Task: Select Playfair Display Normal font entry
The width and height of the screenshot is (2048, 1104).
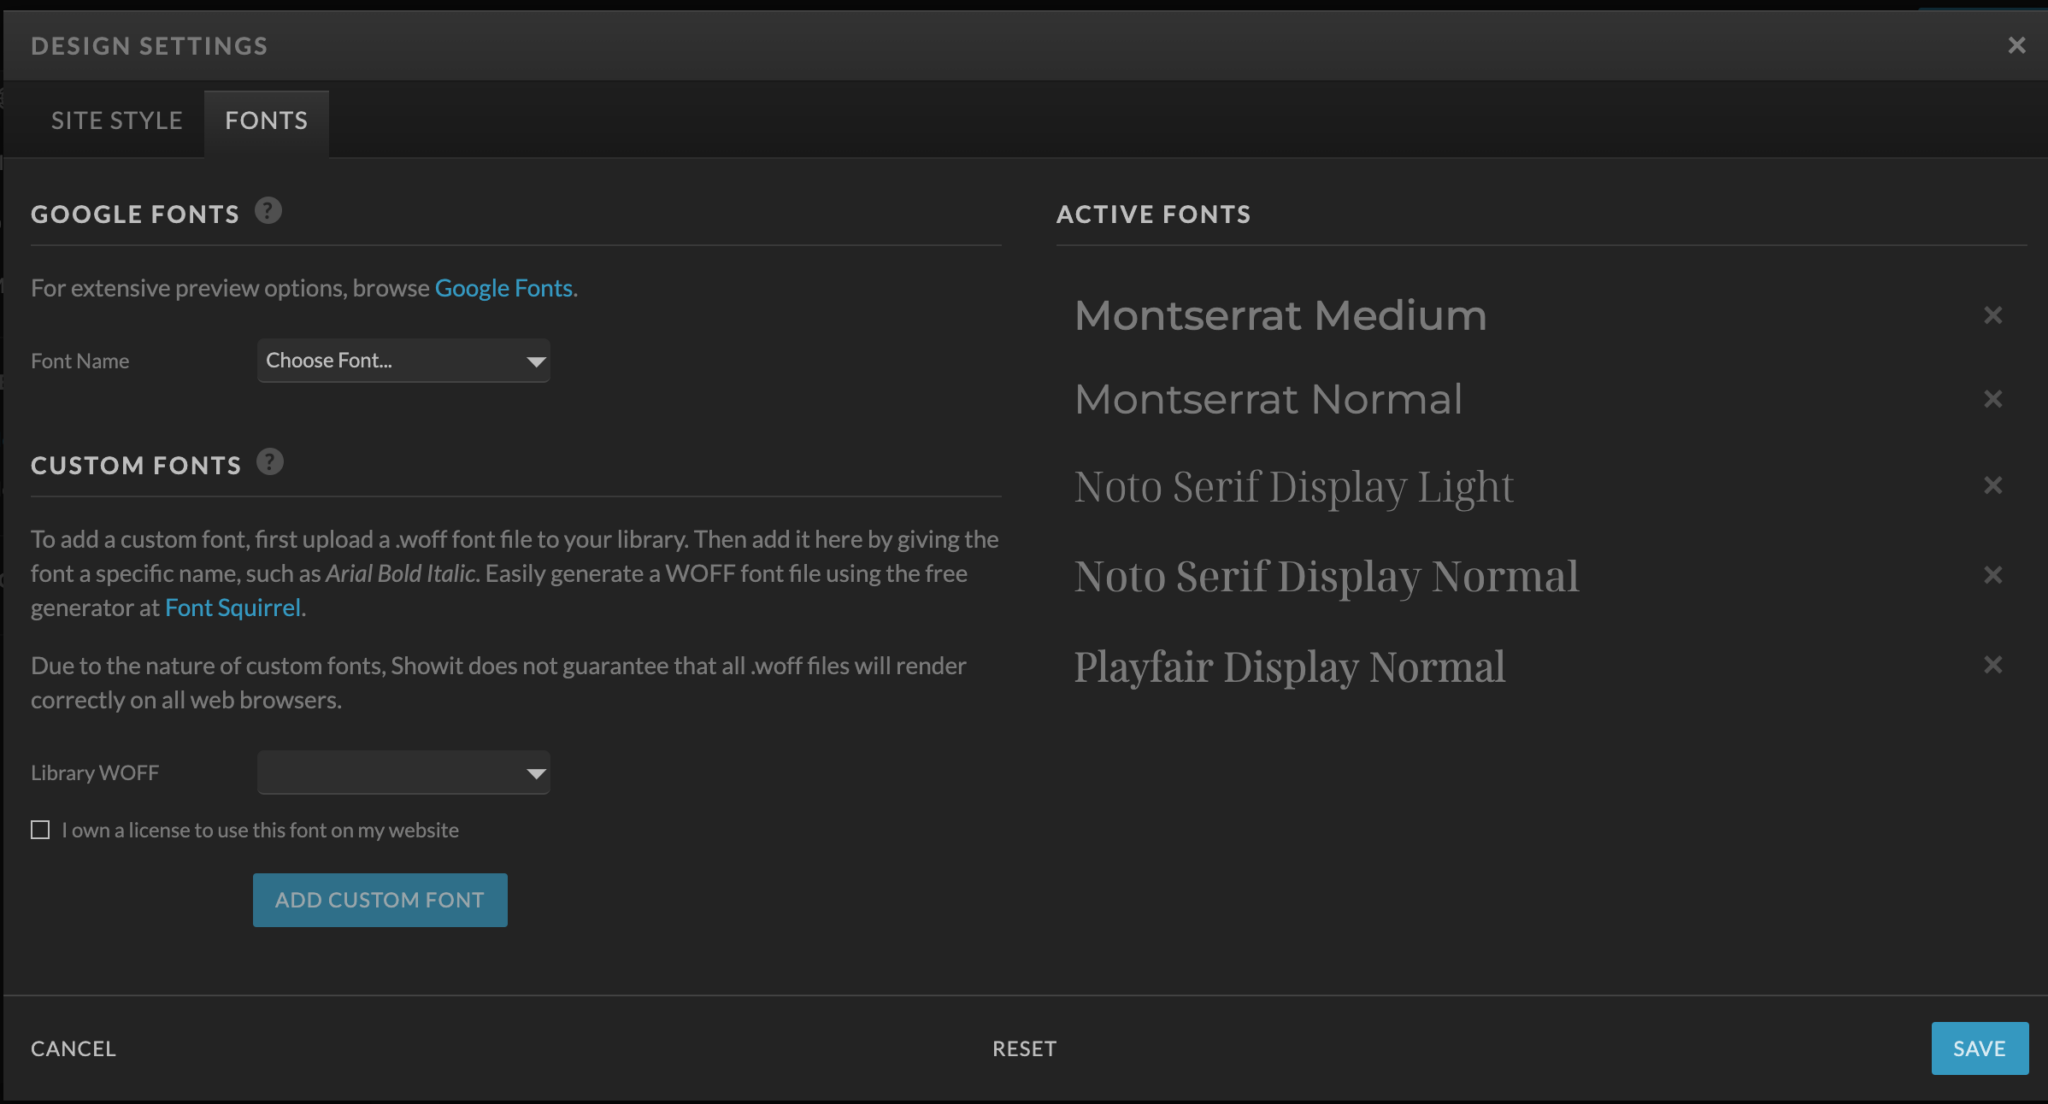Action: (1289, 667)
